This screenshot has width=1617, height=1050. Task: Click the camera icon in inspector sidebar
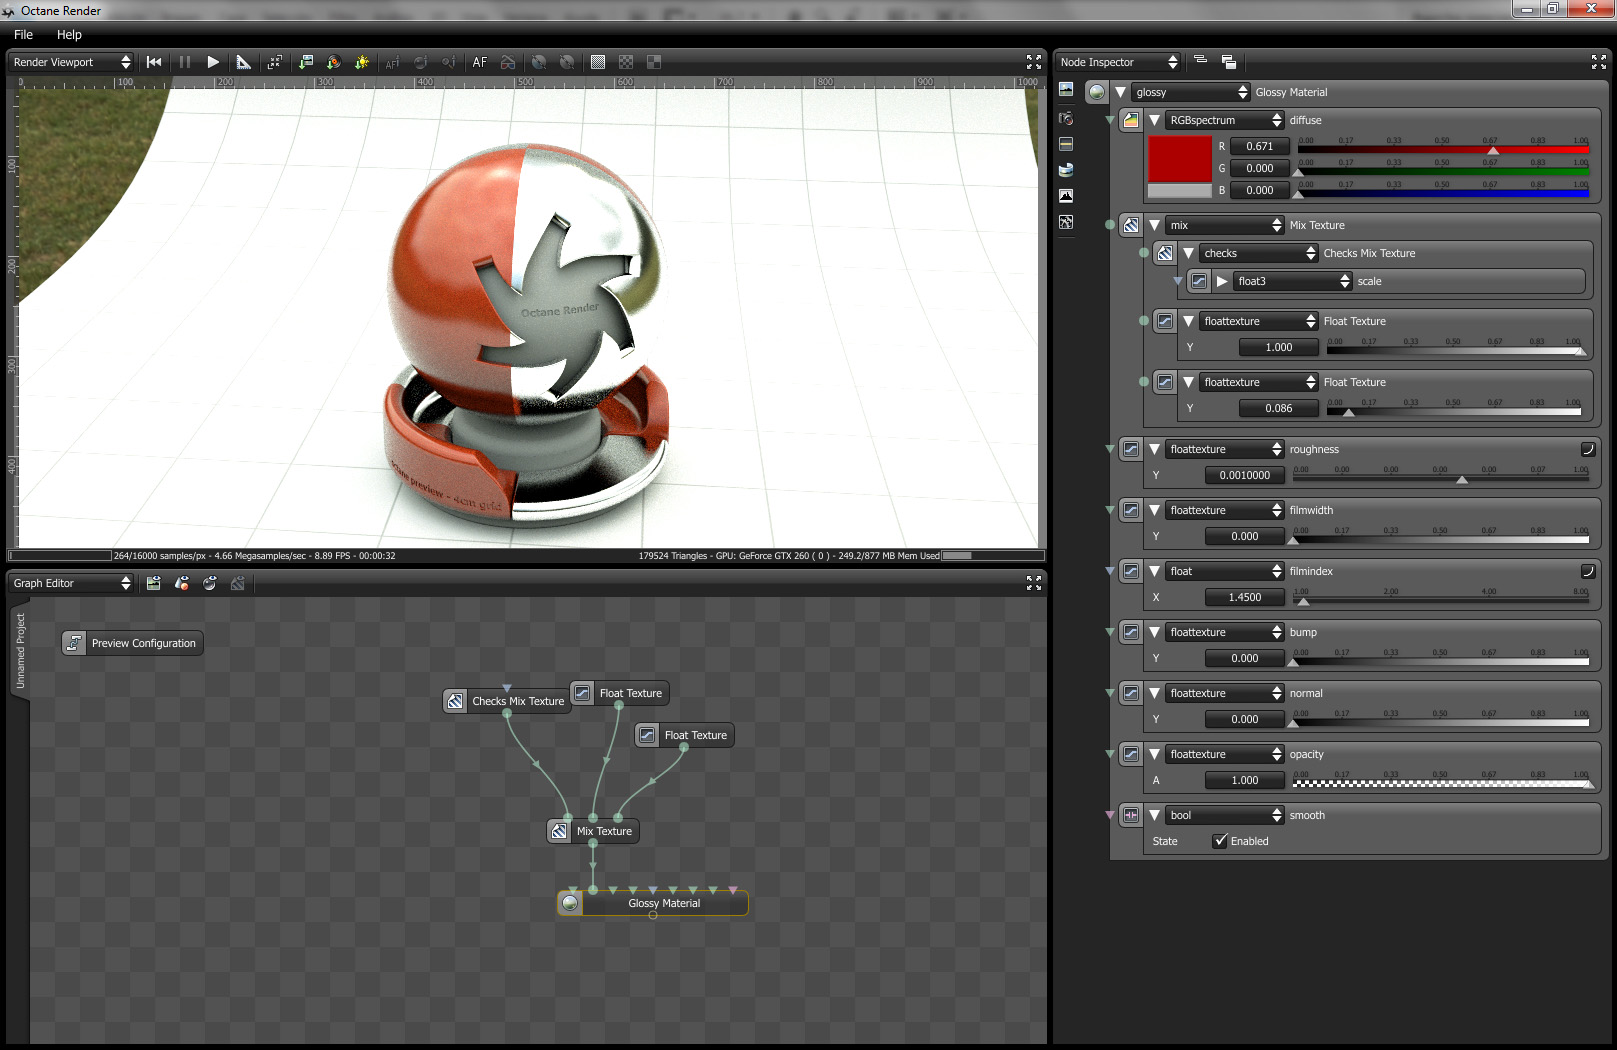click(x=1066, y=118)
